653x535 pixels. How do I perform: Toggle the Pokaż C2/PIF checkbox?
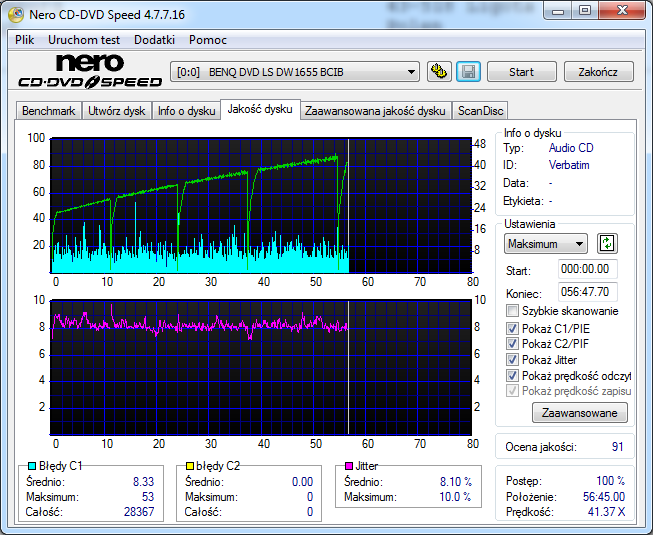tap(512, 343)
